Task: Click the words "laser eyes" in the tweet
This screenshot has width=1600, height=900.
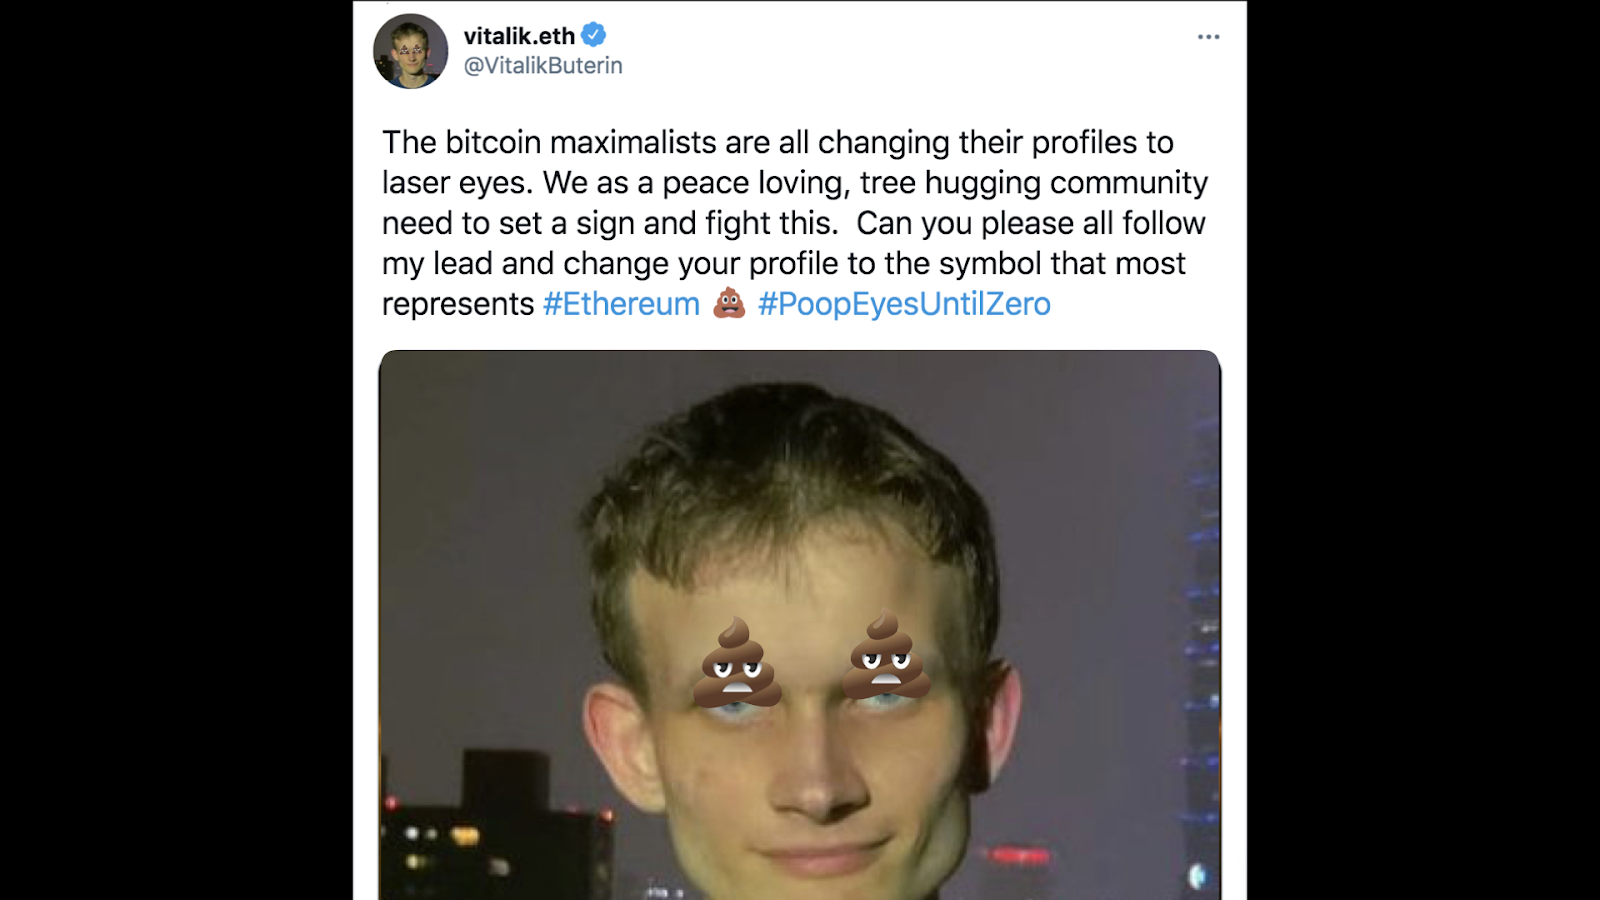Action: 455,183
